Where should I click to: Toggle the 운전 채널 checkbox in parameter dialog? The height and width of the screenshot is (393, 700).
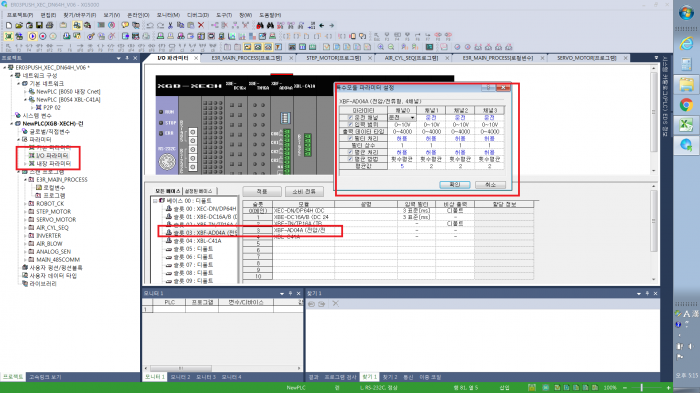click(x=350, y=117)
